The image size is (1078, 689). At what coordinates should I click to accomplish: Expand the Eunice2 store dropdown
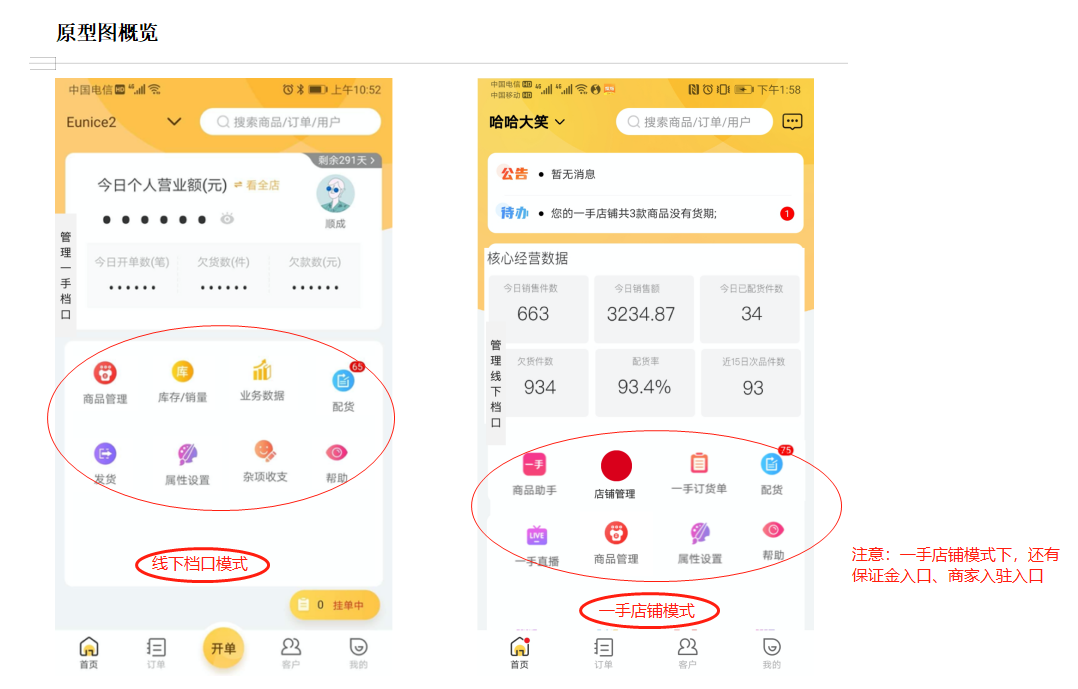(x=175, y=122)
